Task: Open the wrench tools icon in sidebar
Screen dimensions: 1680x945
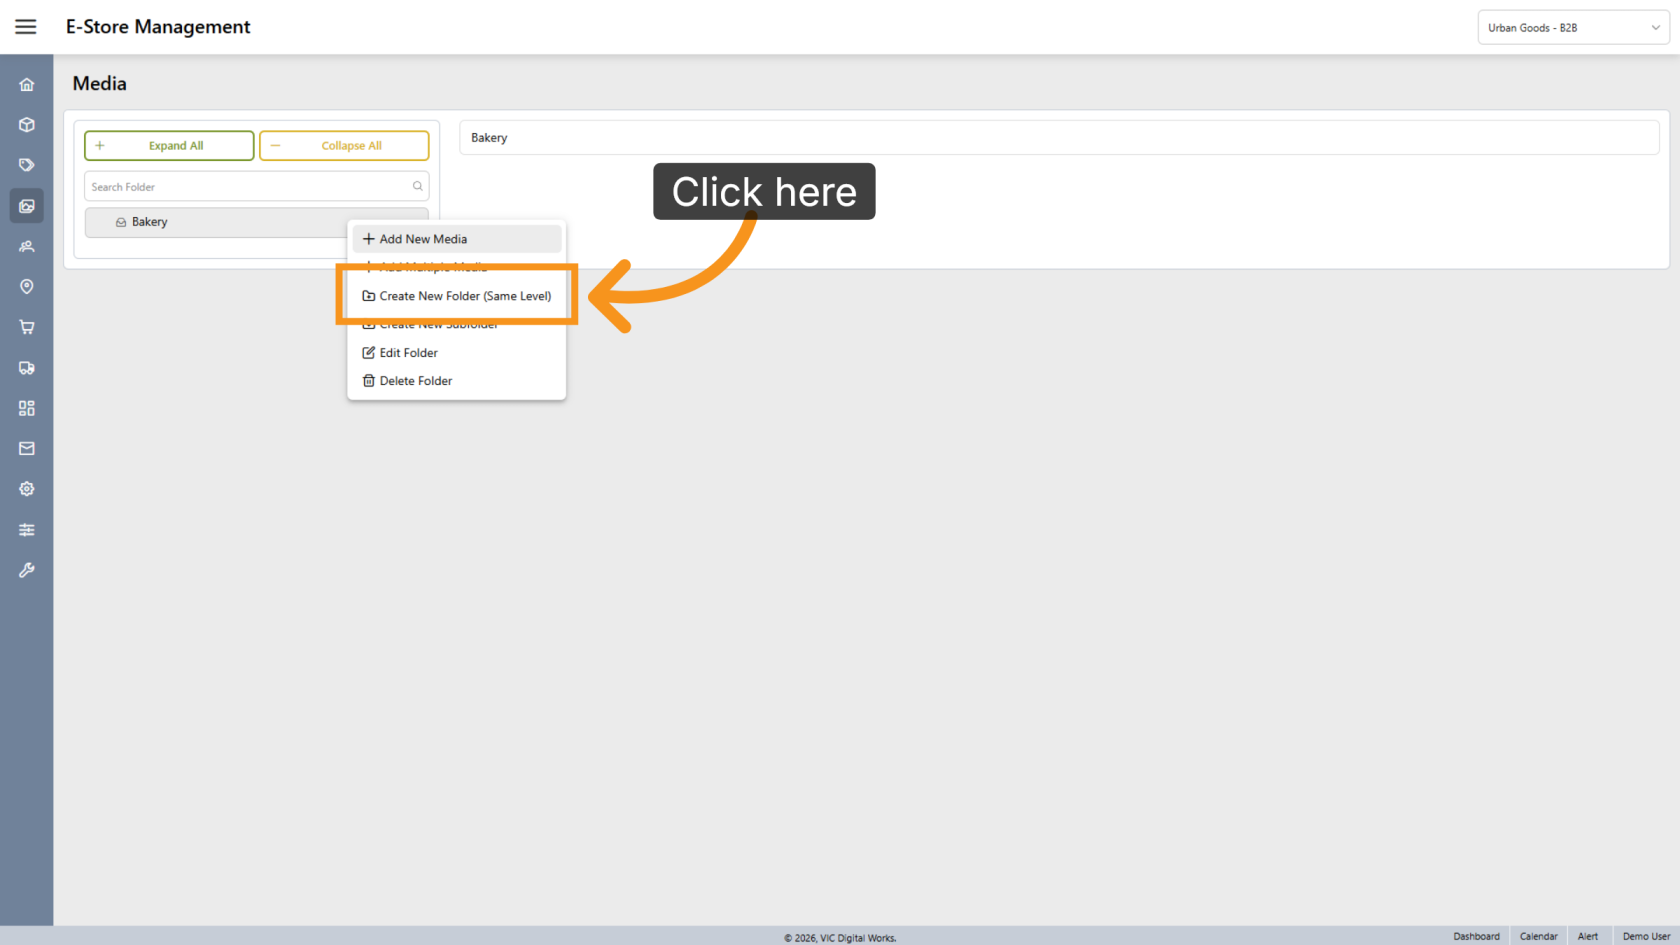Action: click(27, 570)
